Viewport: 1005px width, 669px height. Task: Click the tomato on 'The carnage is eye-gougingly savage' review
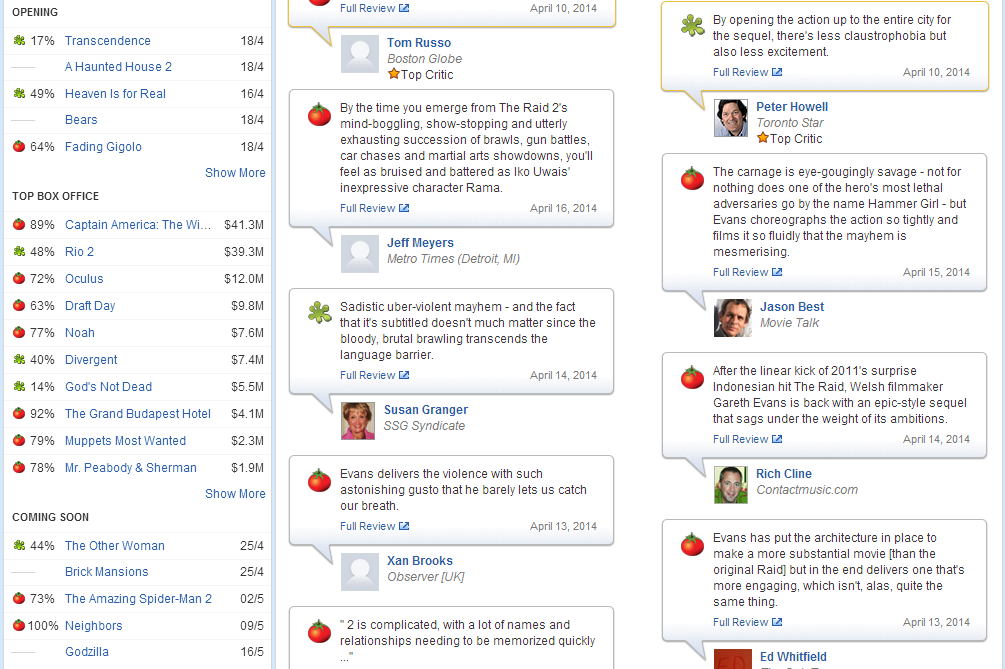[692, 178]
